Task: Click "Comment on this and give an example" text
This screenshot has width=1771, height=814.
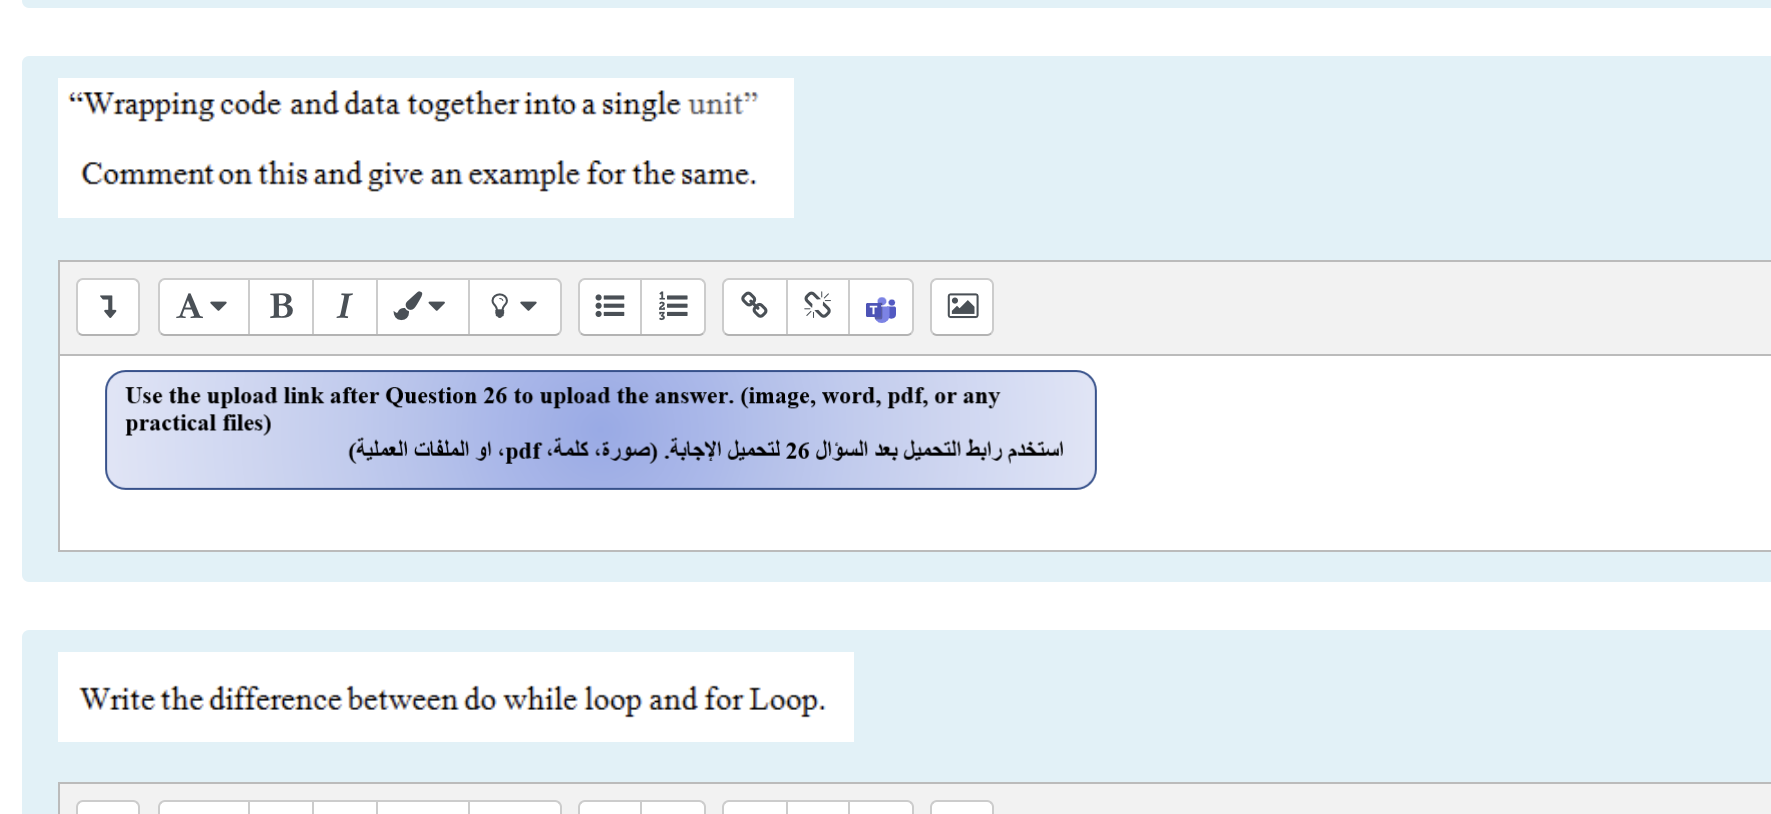Action: click(419, 174)
